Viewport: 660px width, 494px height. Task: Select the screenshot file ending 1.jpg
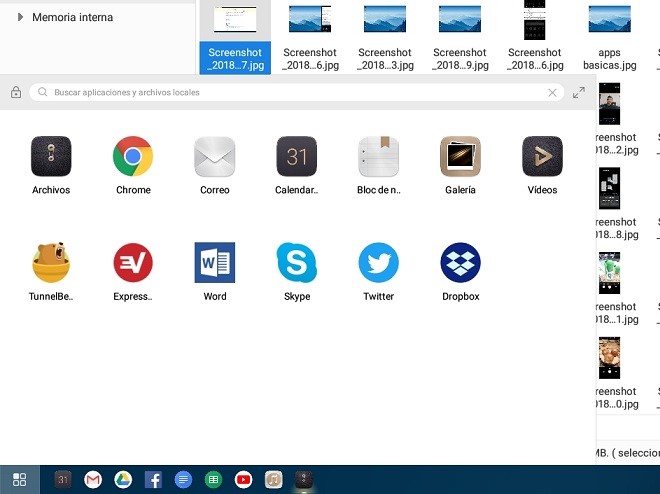(617, 288)
